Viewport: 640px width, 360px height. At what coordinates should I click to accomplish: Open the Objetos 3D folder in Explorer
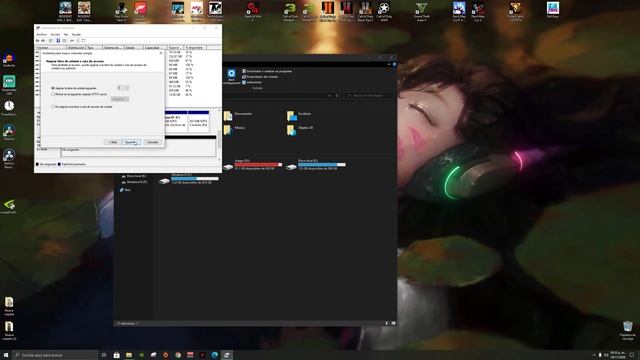(x=300, y=129)
